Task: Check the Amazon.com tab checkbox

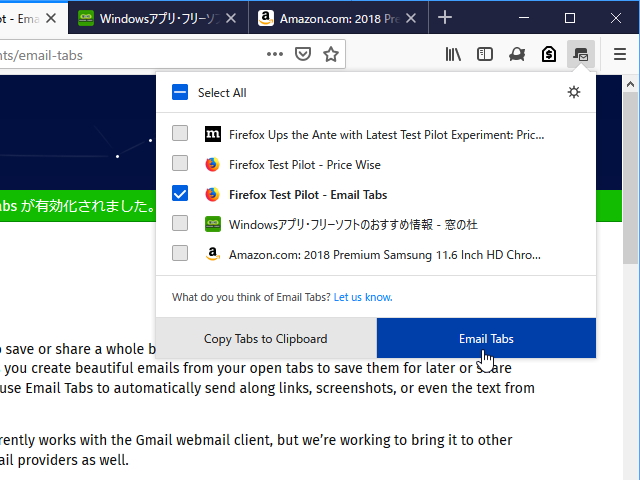Action: point(180,253)
